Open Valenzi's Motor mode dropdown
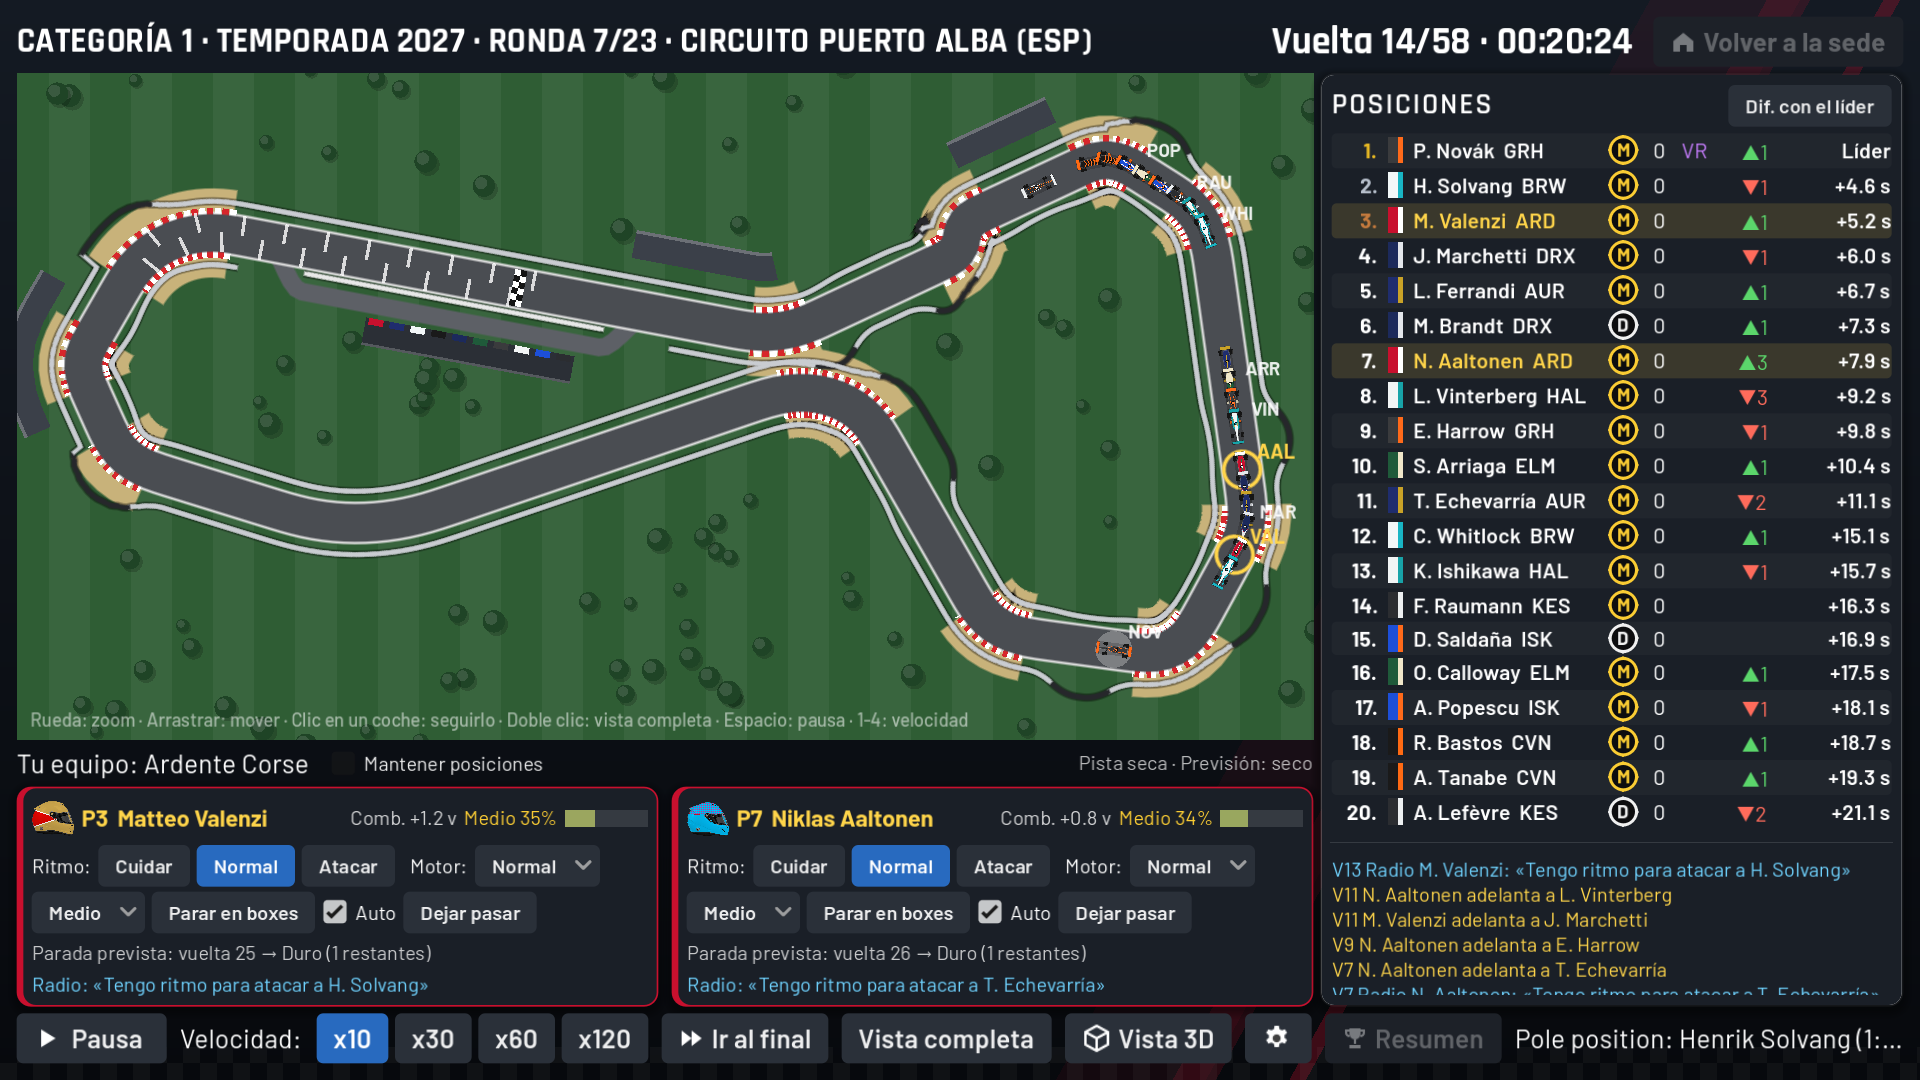Image resolution: width=1920 pixels, height=1080 pixels. click(537, 866)
